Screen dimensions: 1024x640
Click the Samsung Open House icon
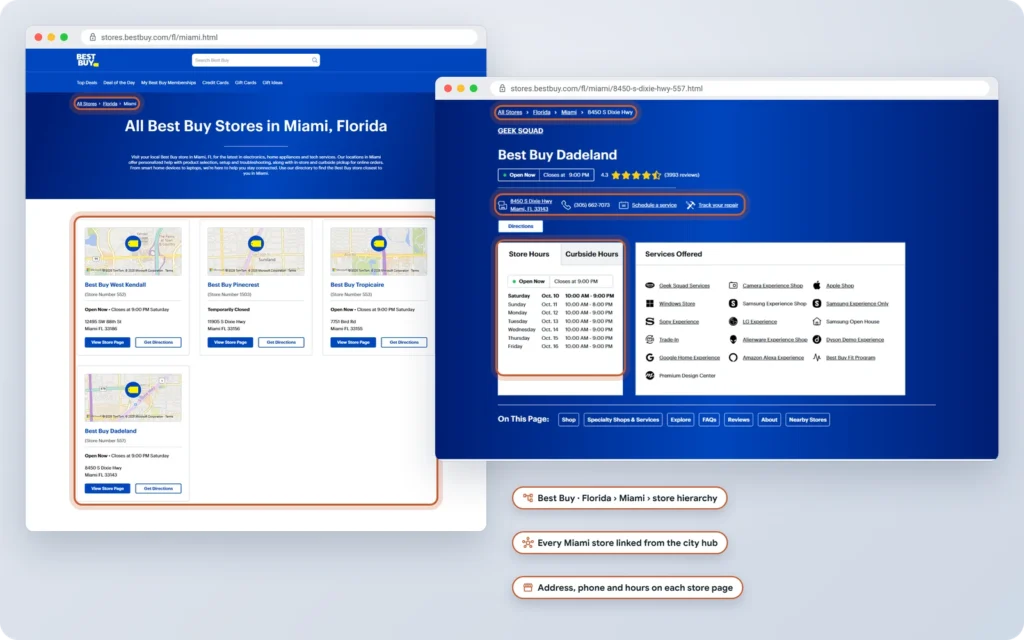(x=816, y=321)
